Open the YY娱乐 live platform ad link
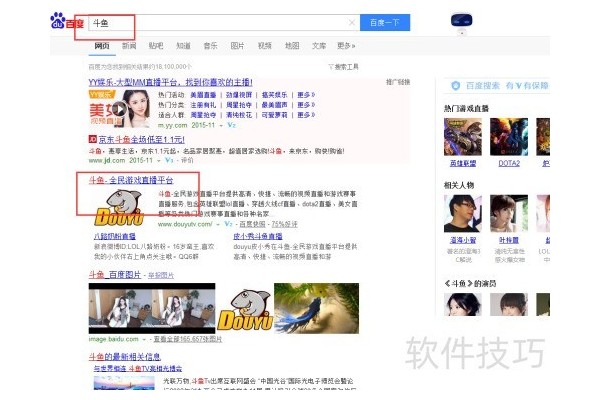 click(x=170, y=82)
